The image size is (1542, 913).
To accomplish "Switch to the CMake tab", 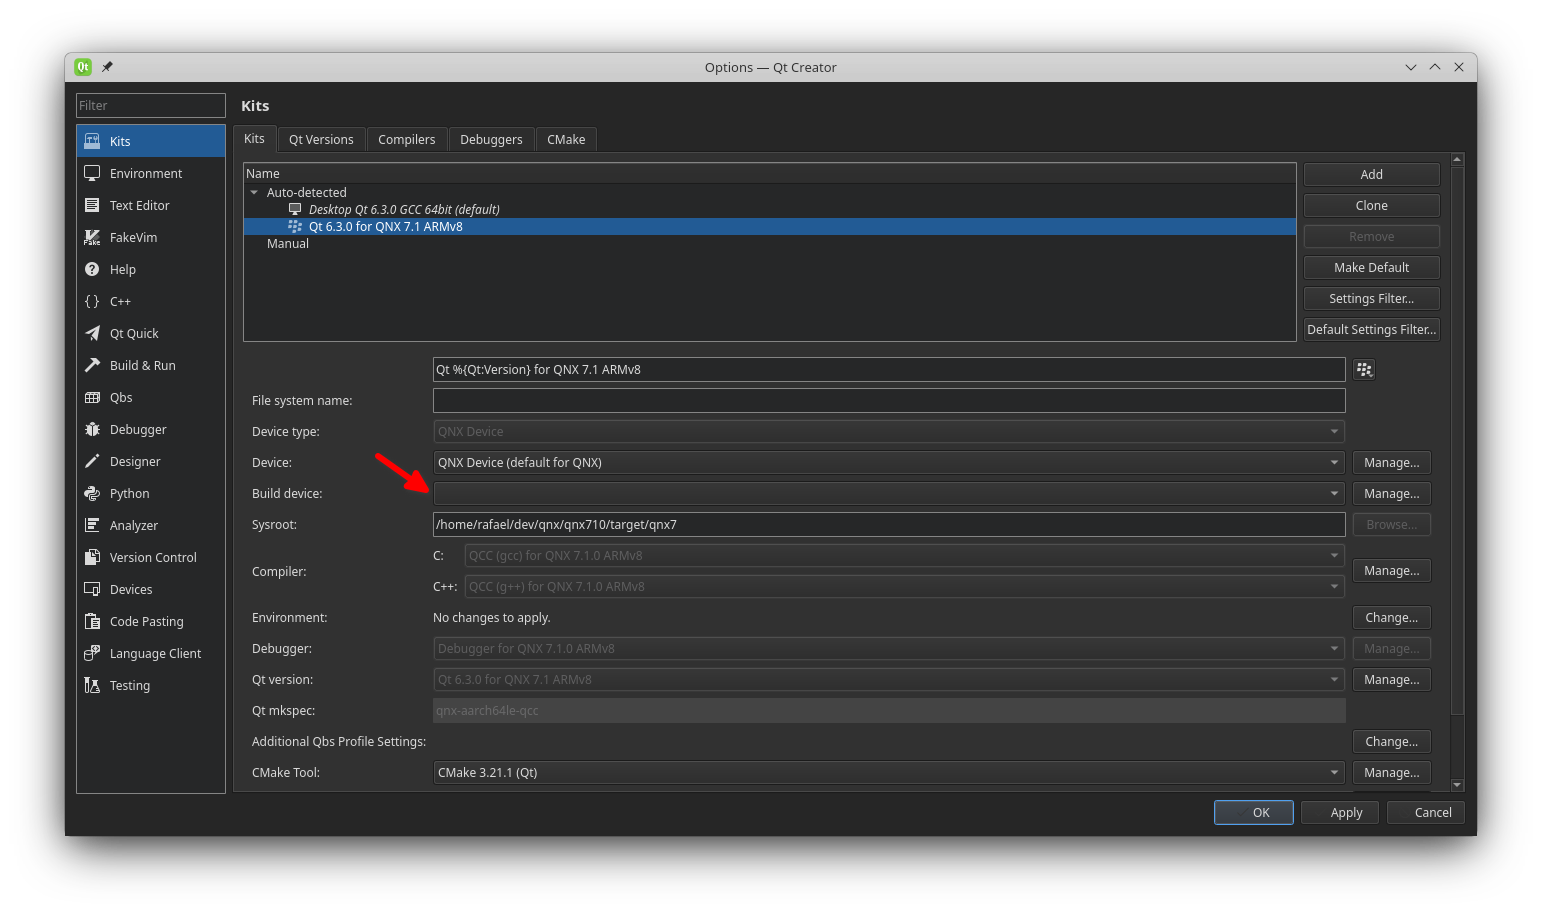I will pyautogui.click(x=566, y=140).
